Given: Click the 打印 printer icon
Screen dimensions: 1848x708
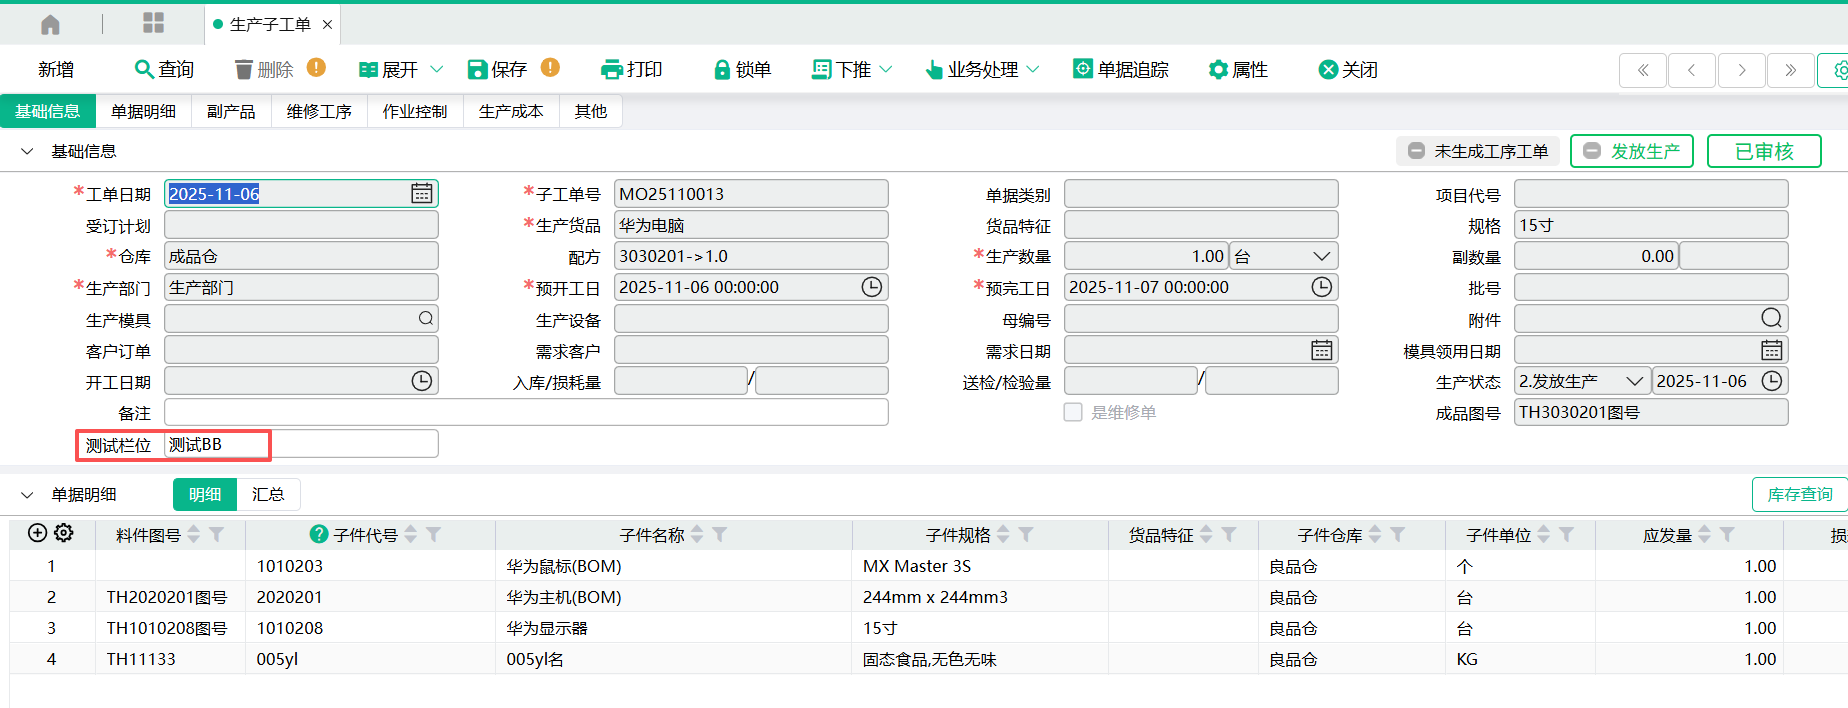Looking at the screenshot, I should tap(611, 69).
